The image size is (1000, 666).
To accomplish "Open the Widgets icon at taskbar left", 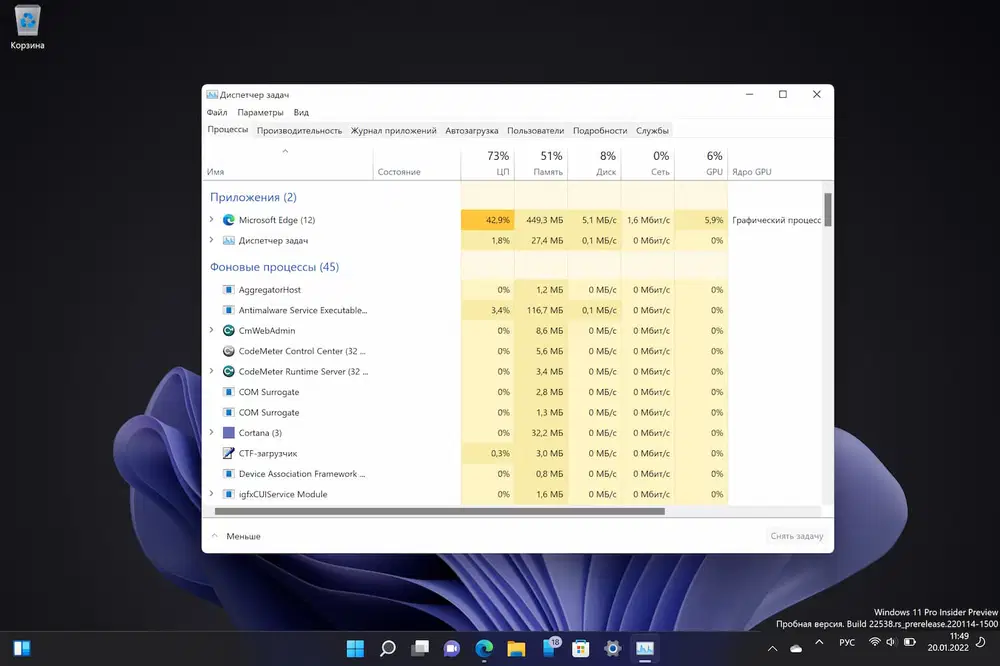I will tap(22, 649).
